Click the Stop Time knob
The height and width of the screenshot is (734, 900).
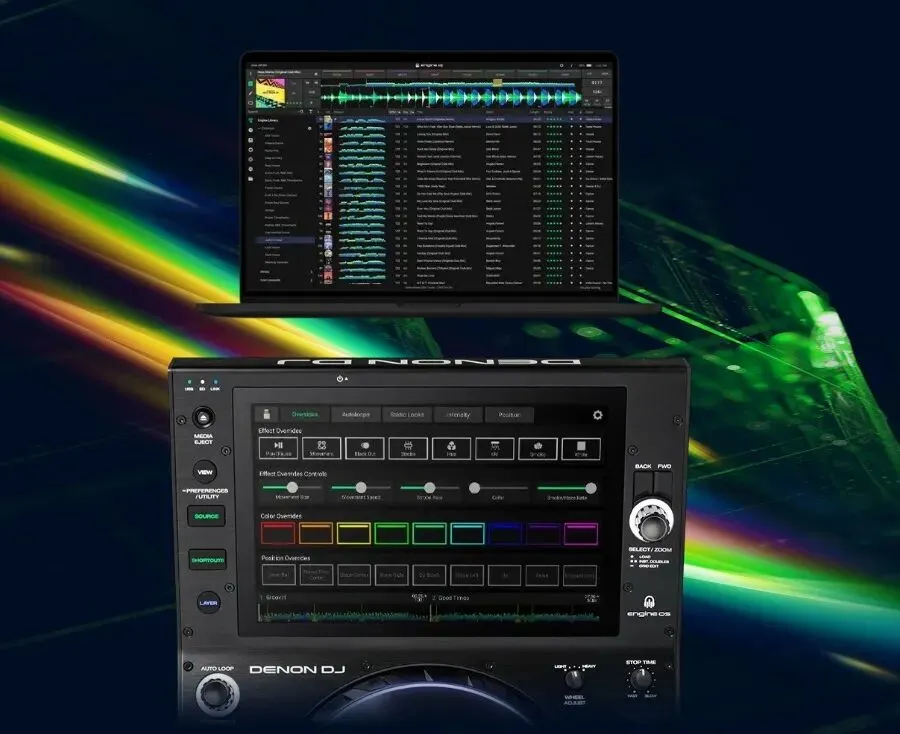click(x=641, y=679)
